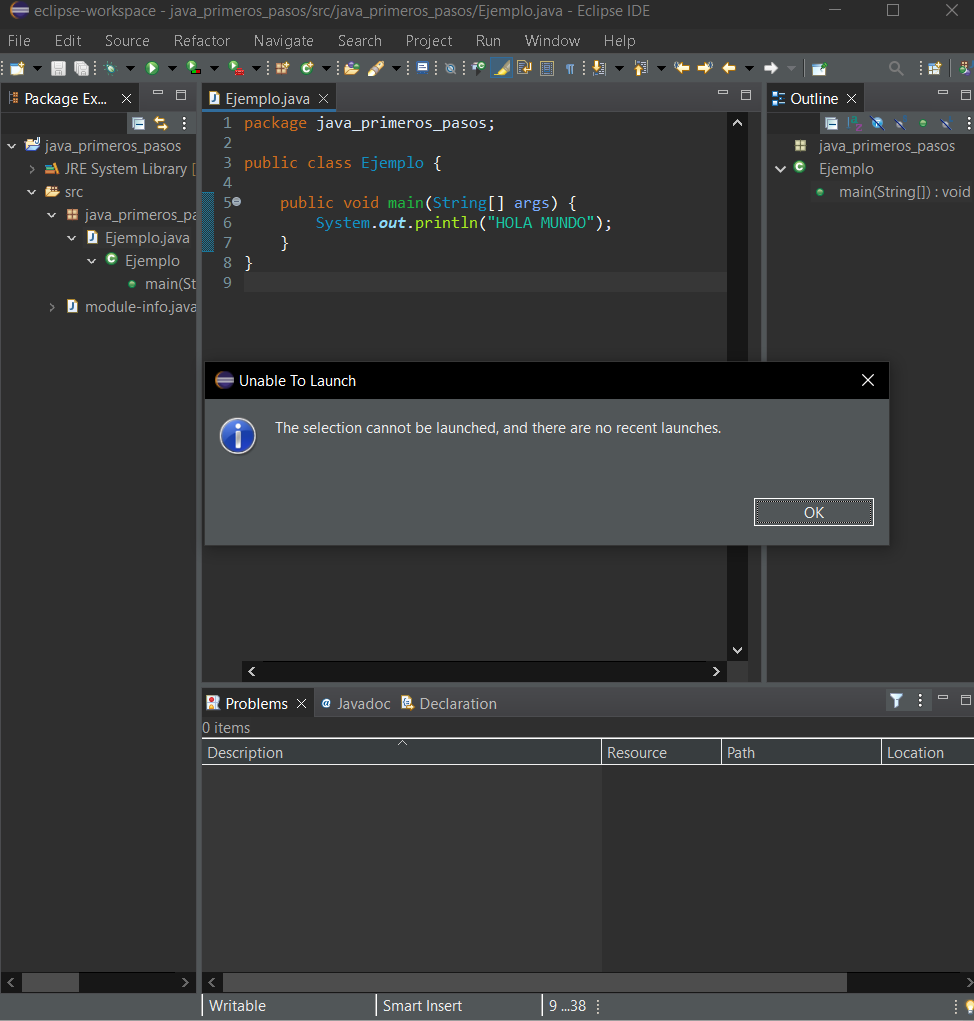Switch to the Javadoc tab
Viewport: 974px width, 1021px height.
coord(355,703)
